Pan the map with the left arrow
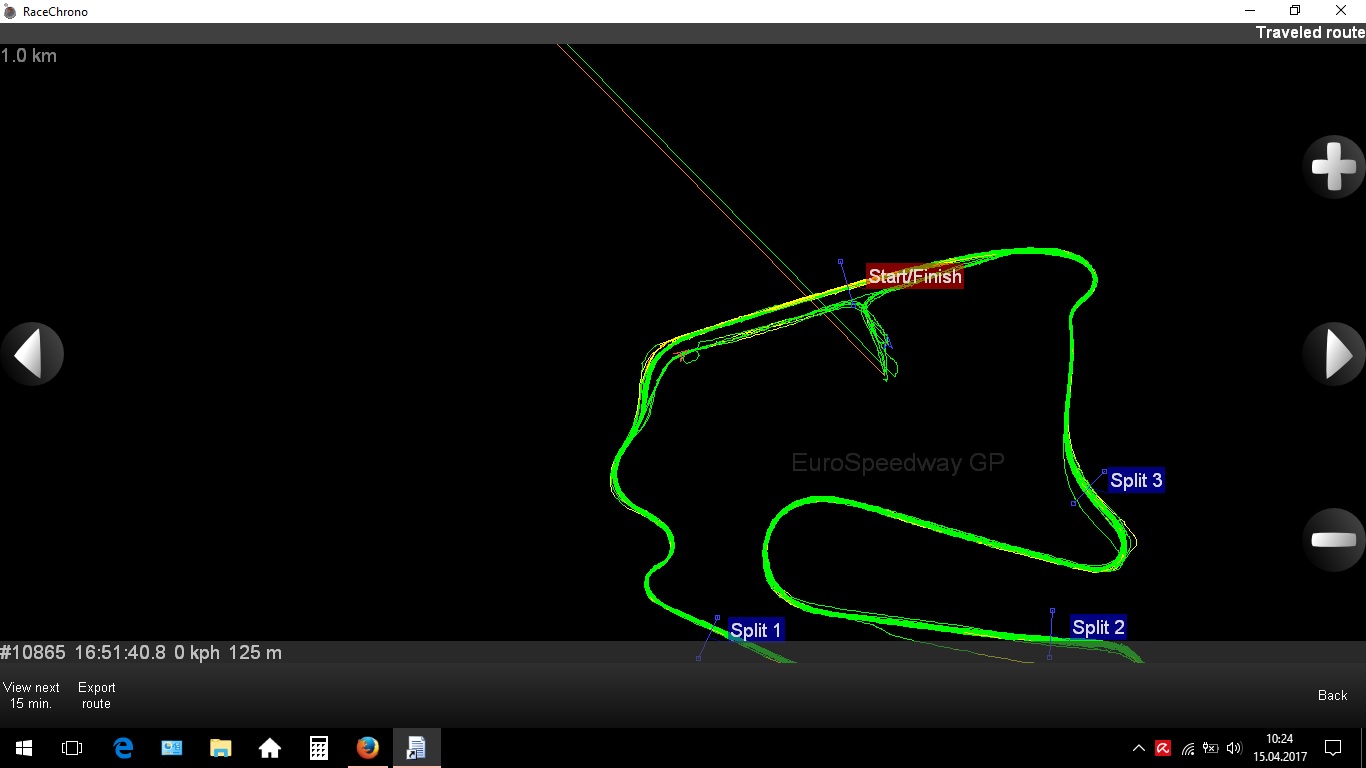The width and height of the screenshot is (1366, 768). [32, 354]
